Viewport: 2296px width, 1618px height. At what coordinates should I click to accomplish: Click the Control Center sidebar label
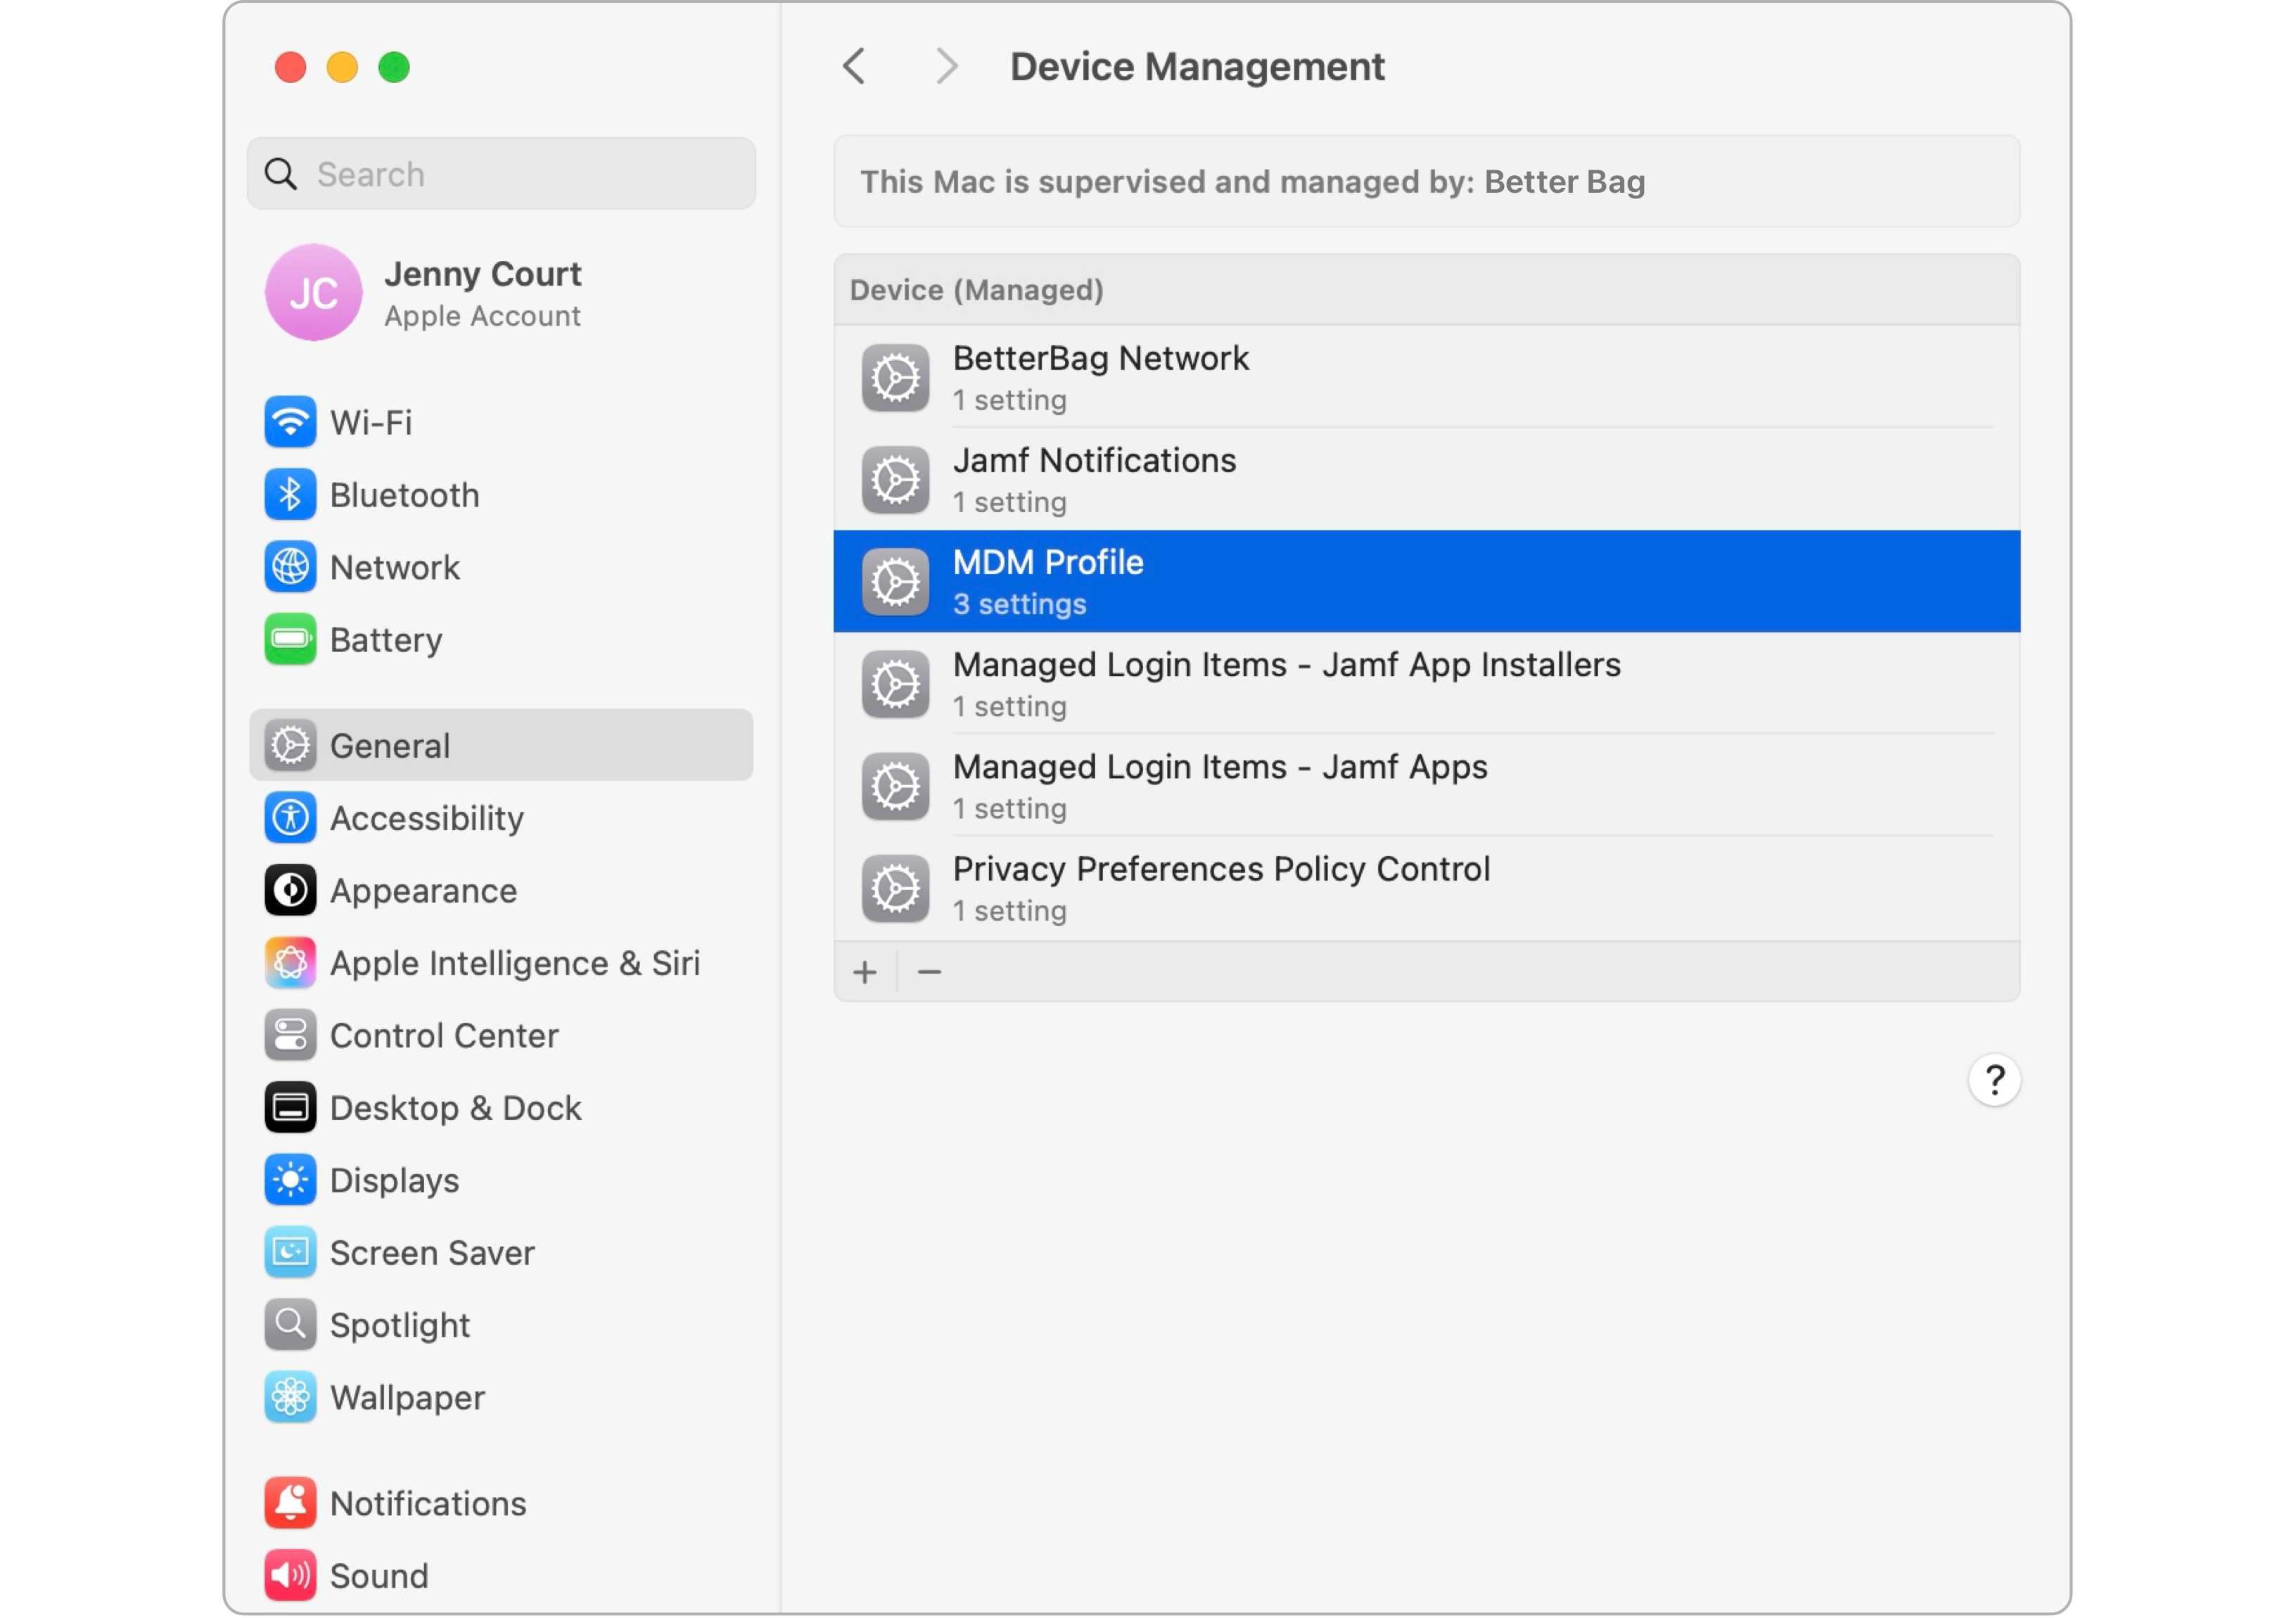coord(444,1035)
